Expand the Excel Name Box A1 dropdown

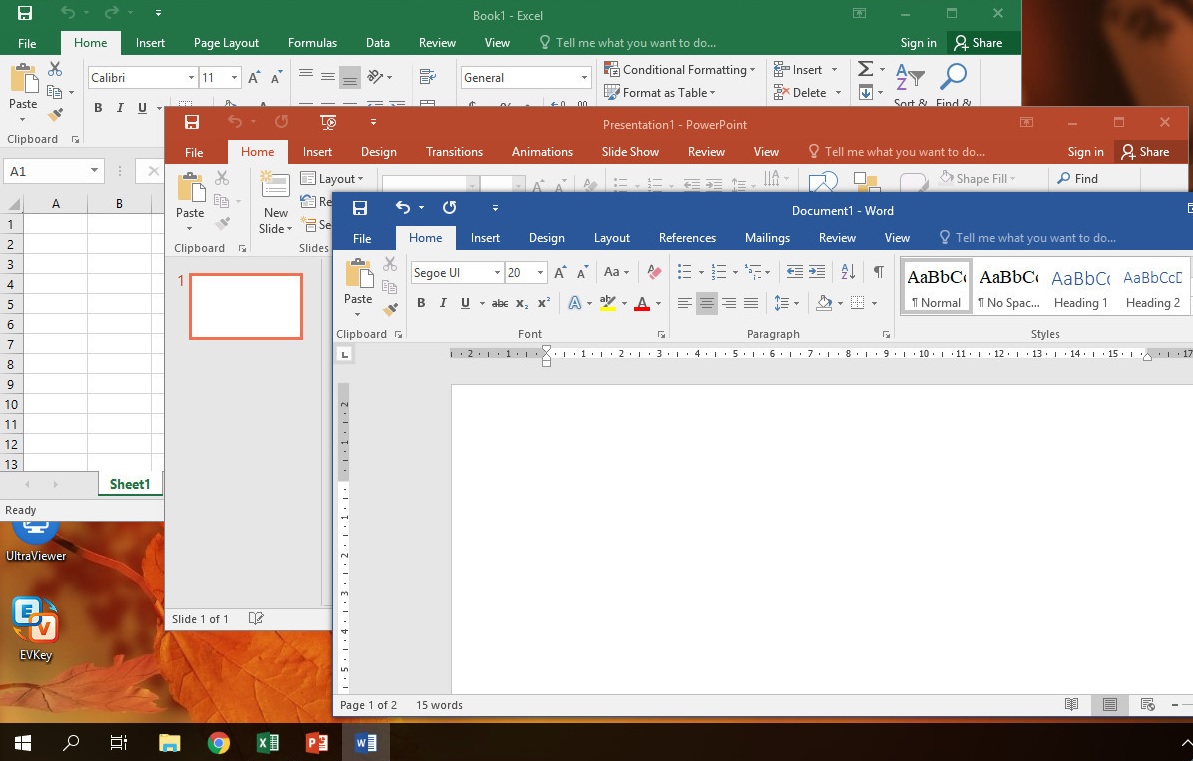[94, 170]
